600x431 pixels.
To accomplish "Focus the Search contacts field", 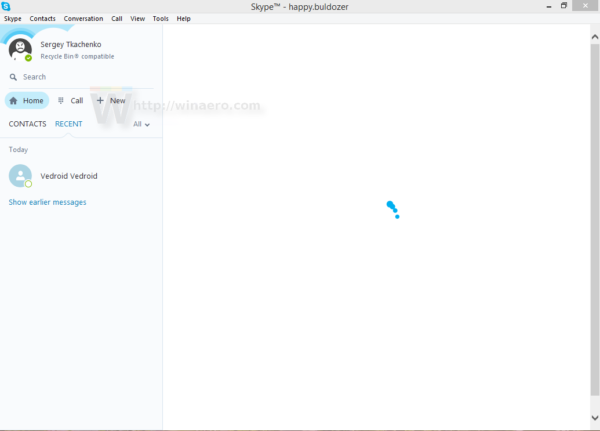I will click(x=81, y=77).
